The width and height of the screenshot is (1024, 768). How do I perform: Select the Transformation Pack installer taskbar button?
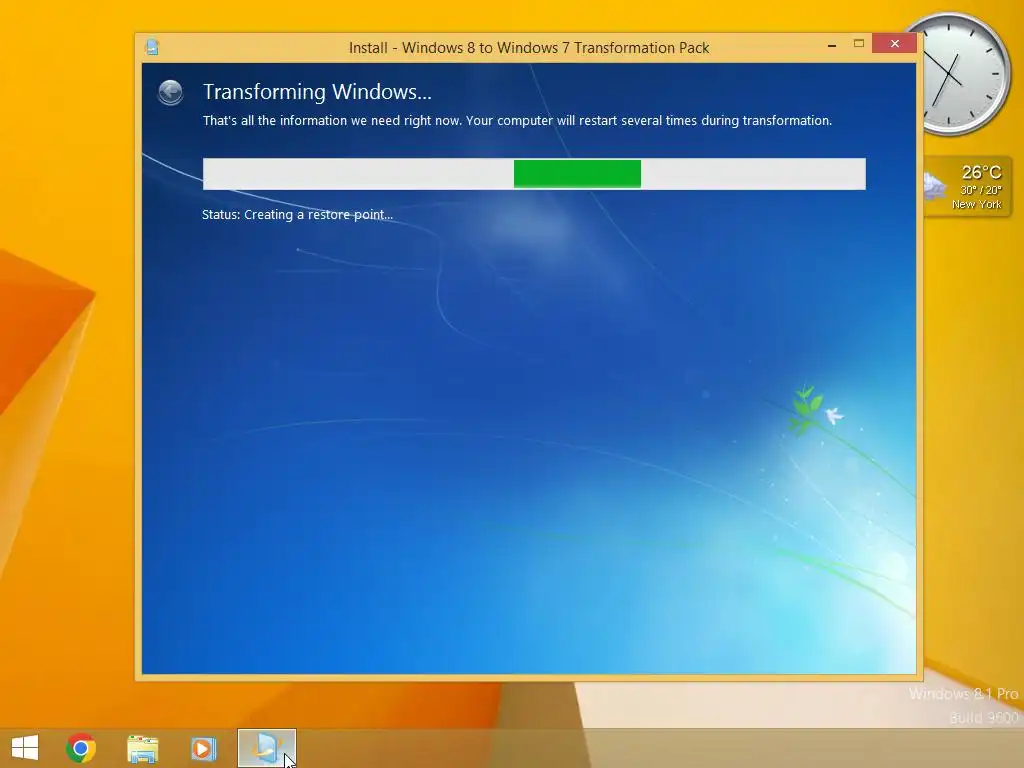pyautogui.click(x=266, y=748)
